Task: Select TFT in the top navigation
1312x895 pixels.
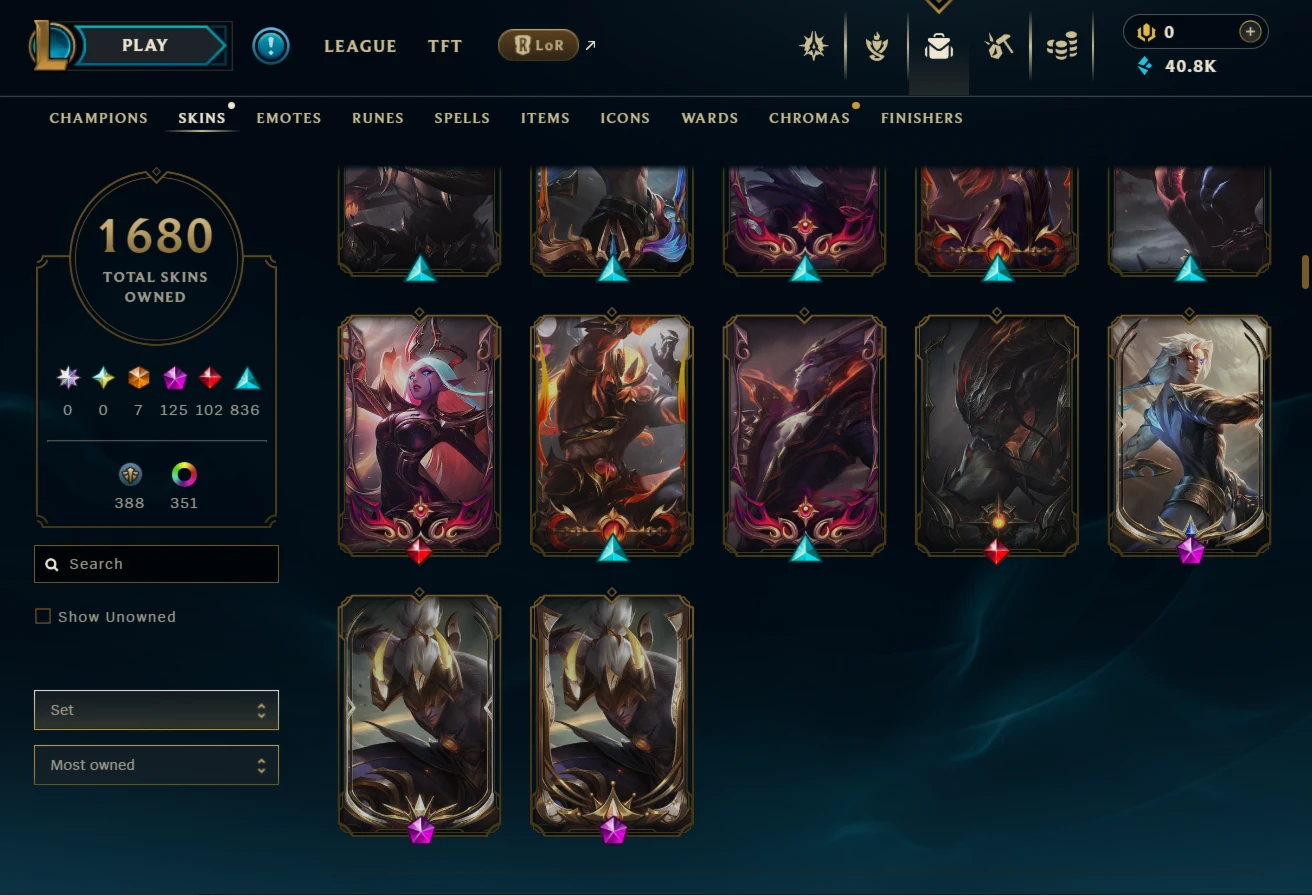Action: click(x=445, y=46)
